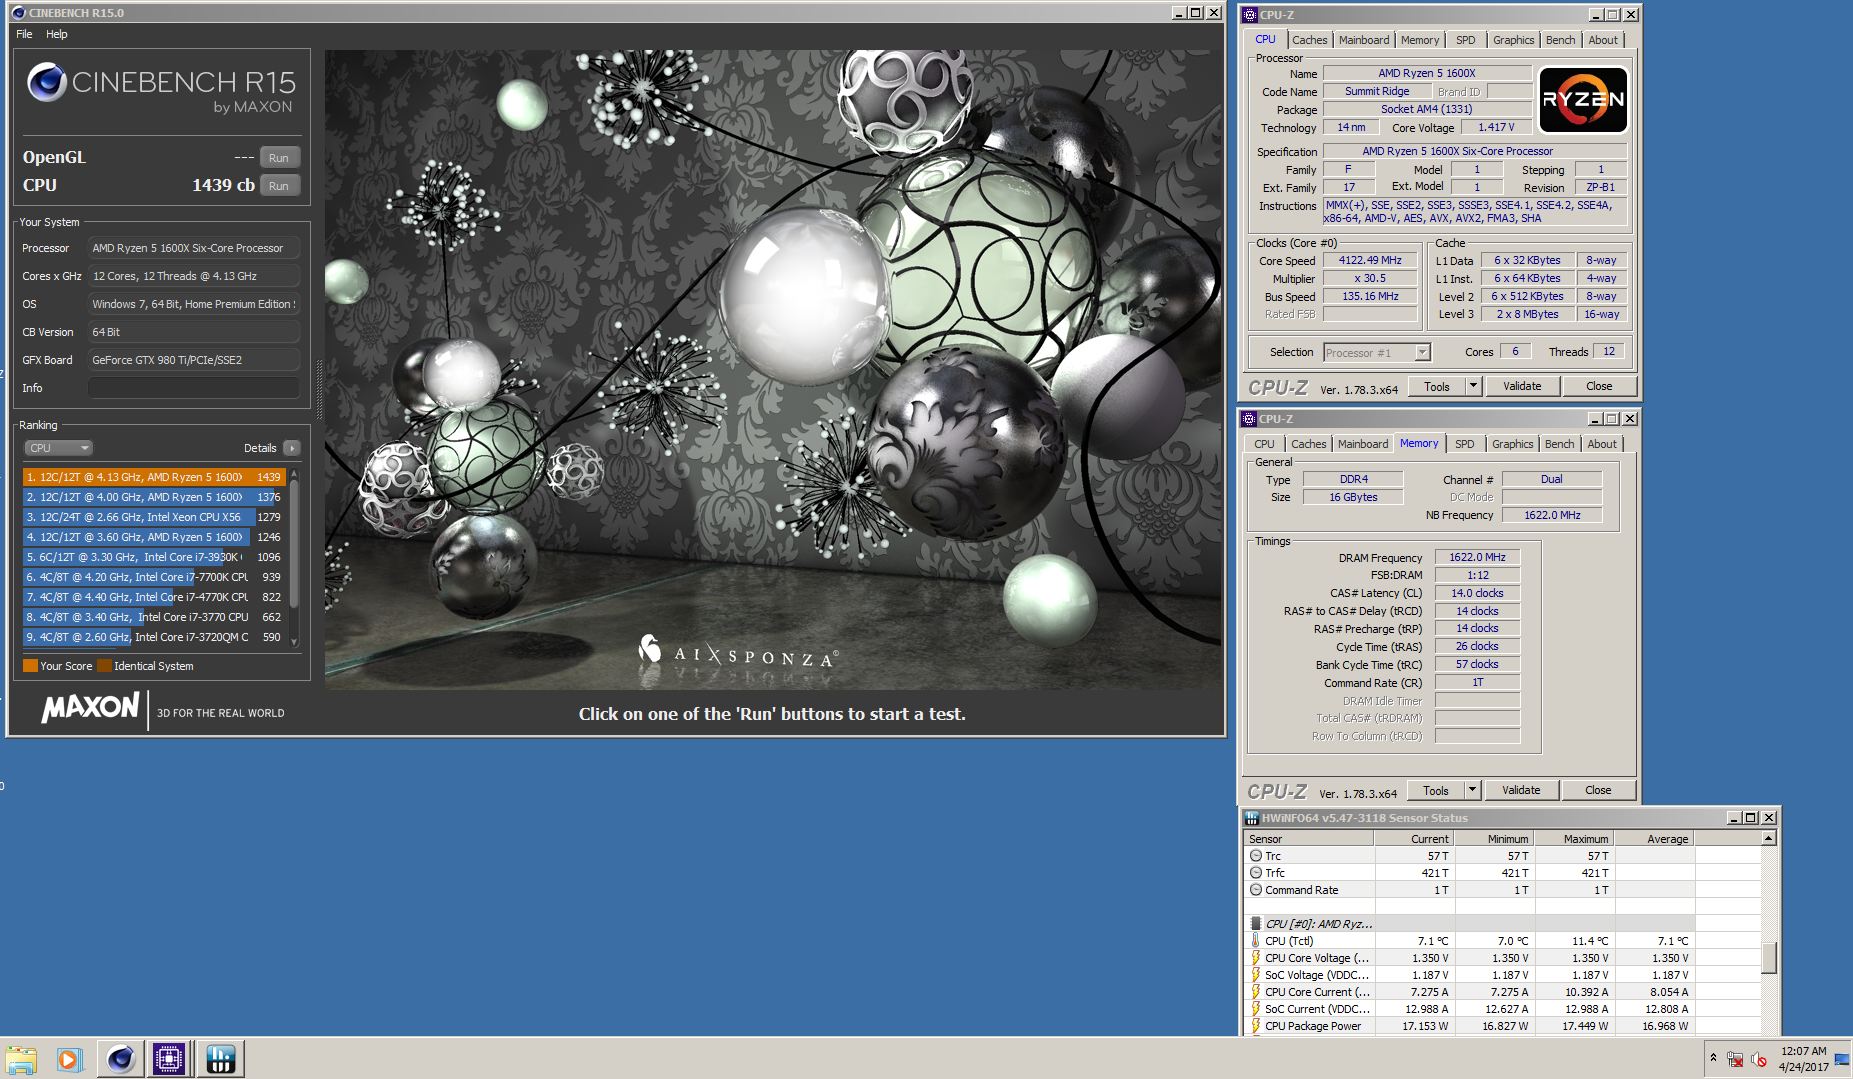Image resolution: width=1853 pixels, height=1079 pixels.
Task: Click the muted volume tray icon
Action: (1759, 1060)
